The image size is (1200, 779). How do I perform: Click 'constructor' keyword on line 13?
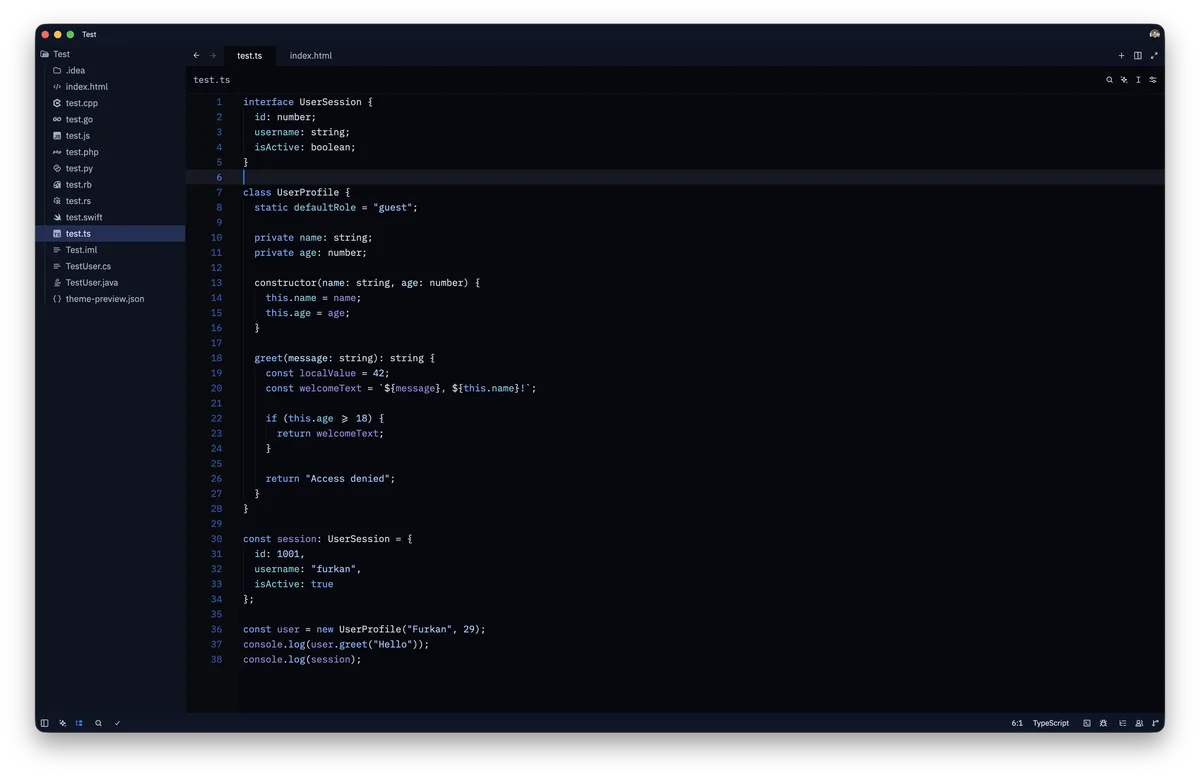tap(285, 283)
